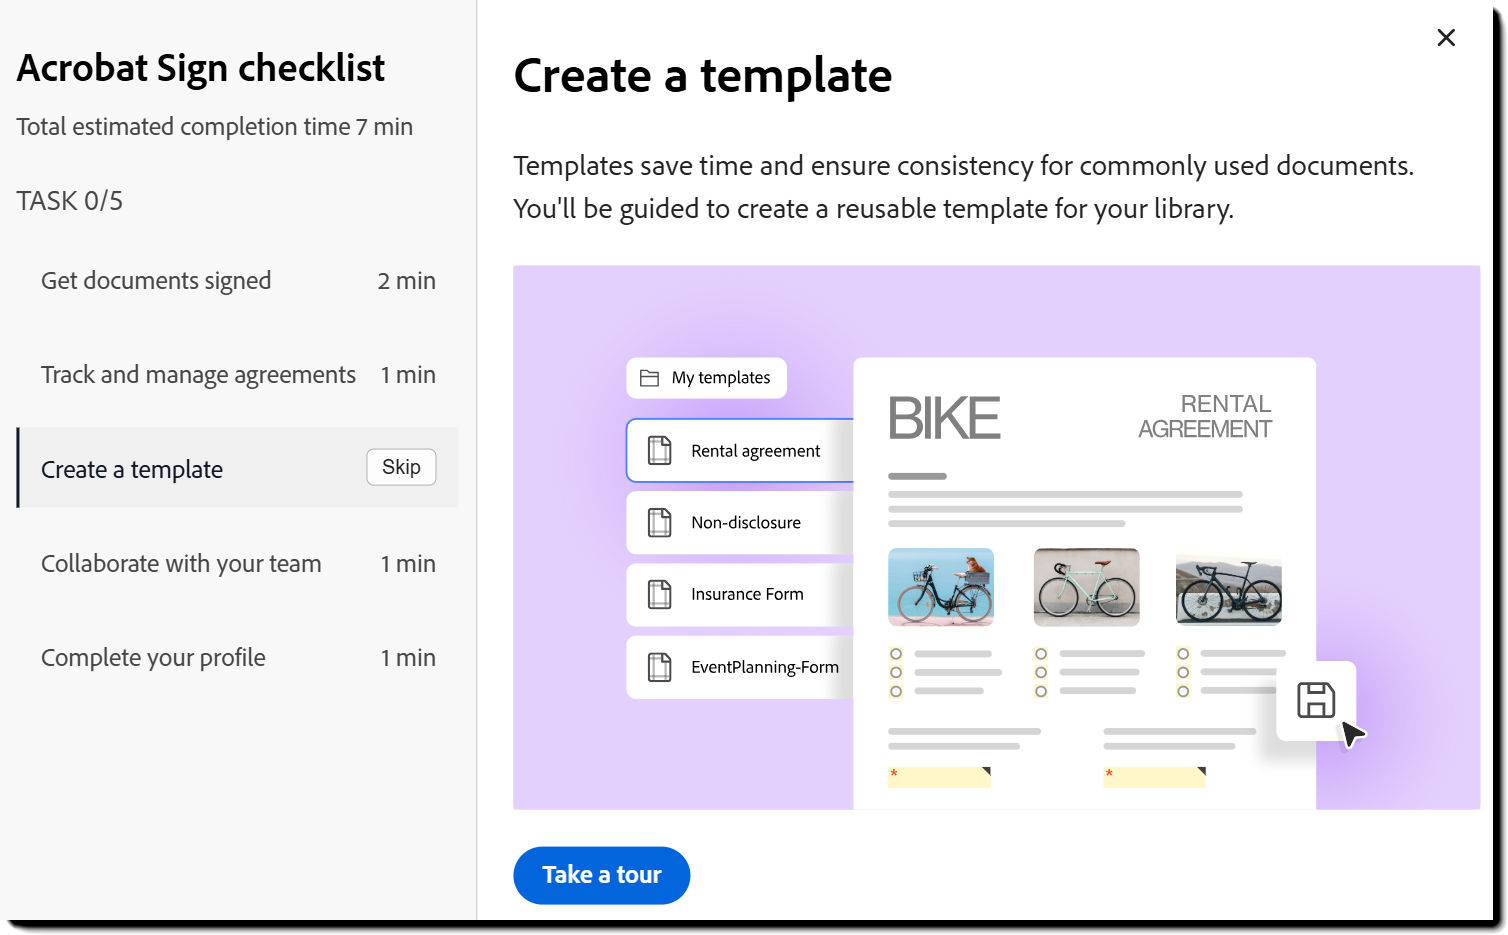Screen dimensions: 1508x935
Task: Click the Non-disclosure document icon
Action: click(658, 523)
